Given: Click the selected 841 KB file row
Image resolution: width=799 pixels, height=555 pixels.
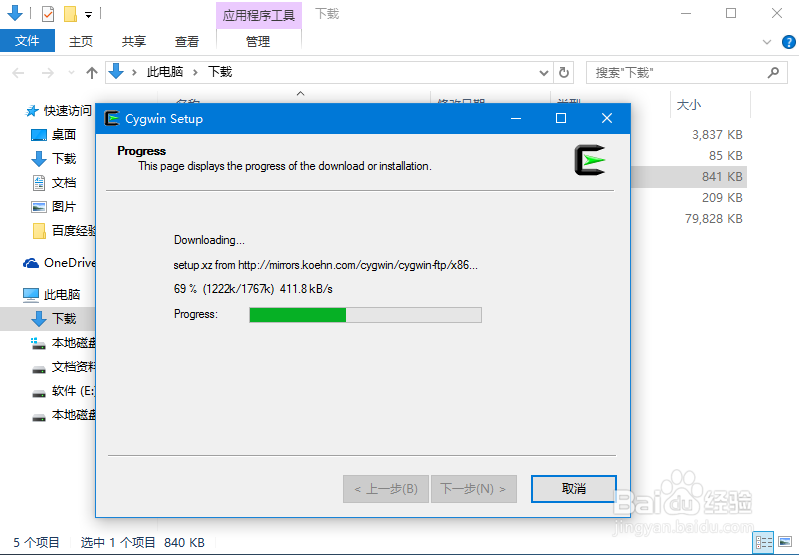Looking at the screenshot, I should pyautogui.click(x=689, y=177).
